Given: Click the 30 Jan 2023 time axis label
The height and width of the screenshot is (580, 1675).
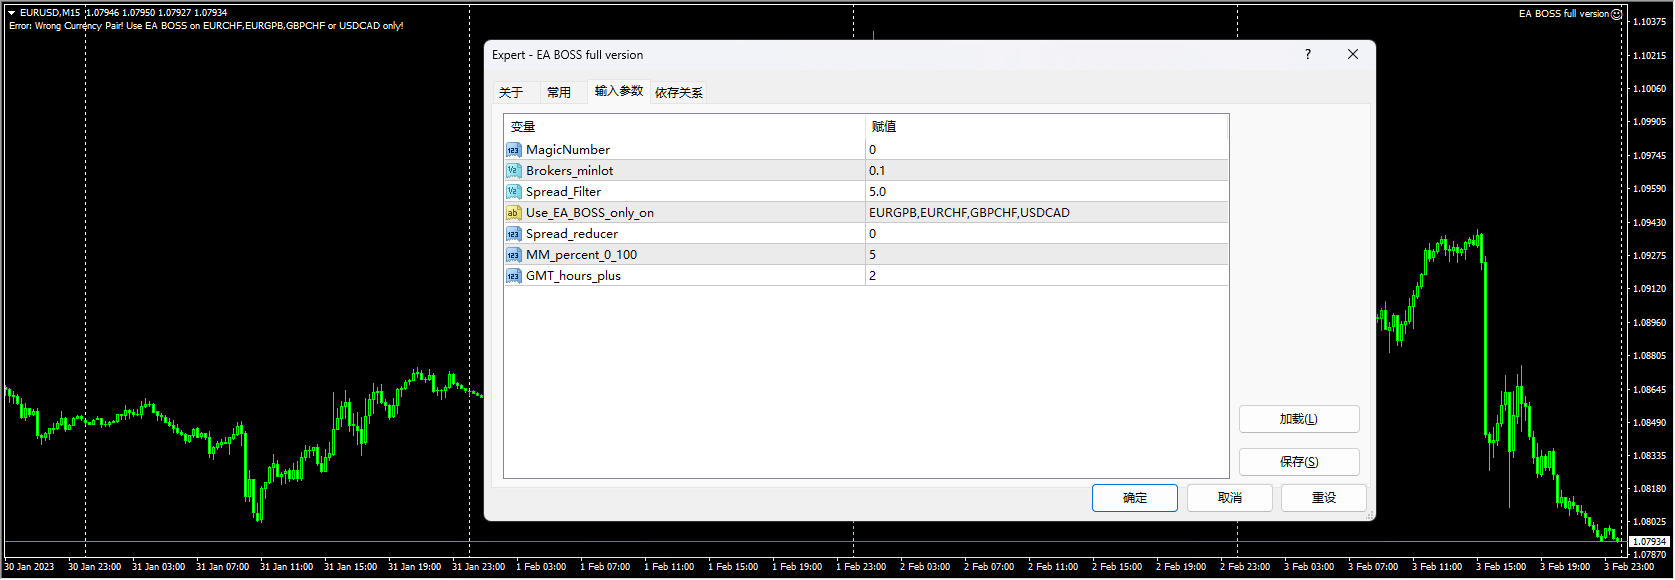Looking at the screenshot, I should pyautogui.click(x=30, y=567).
